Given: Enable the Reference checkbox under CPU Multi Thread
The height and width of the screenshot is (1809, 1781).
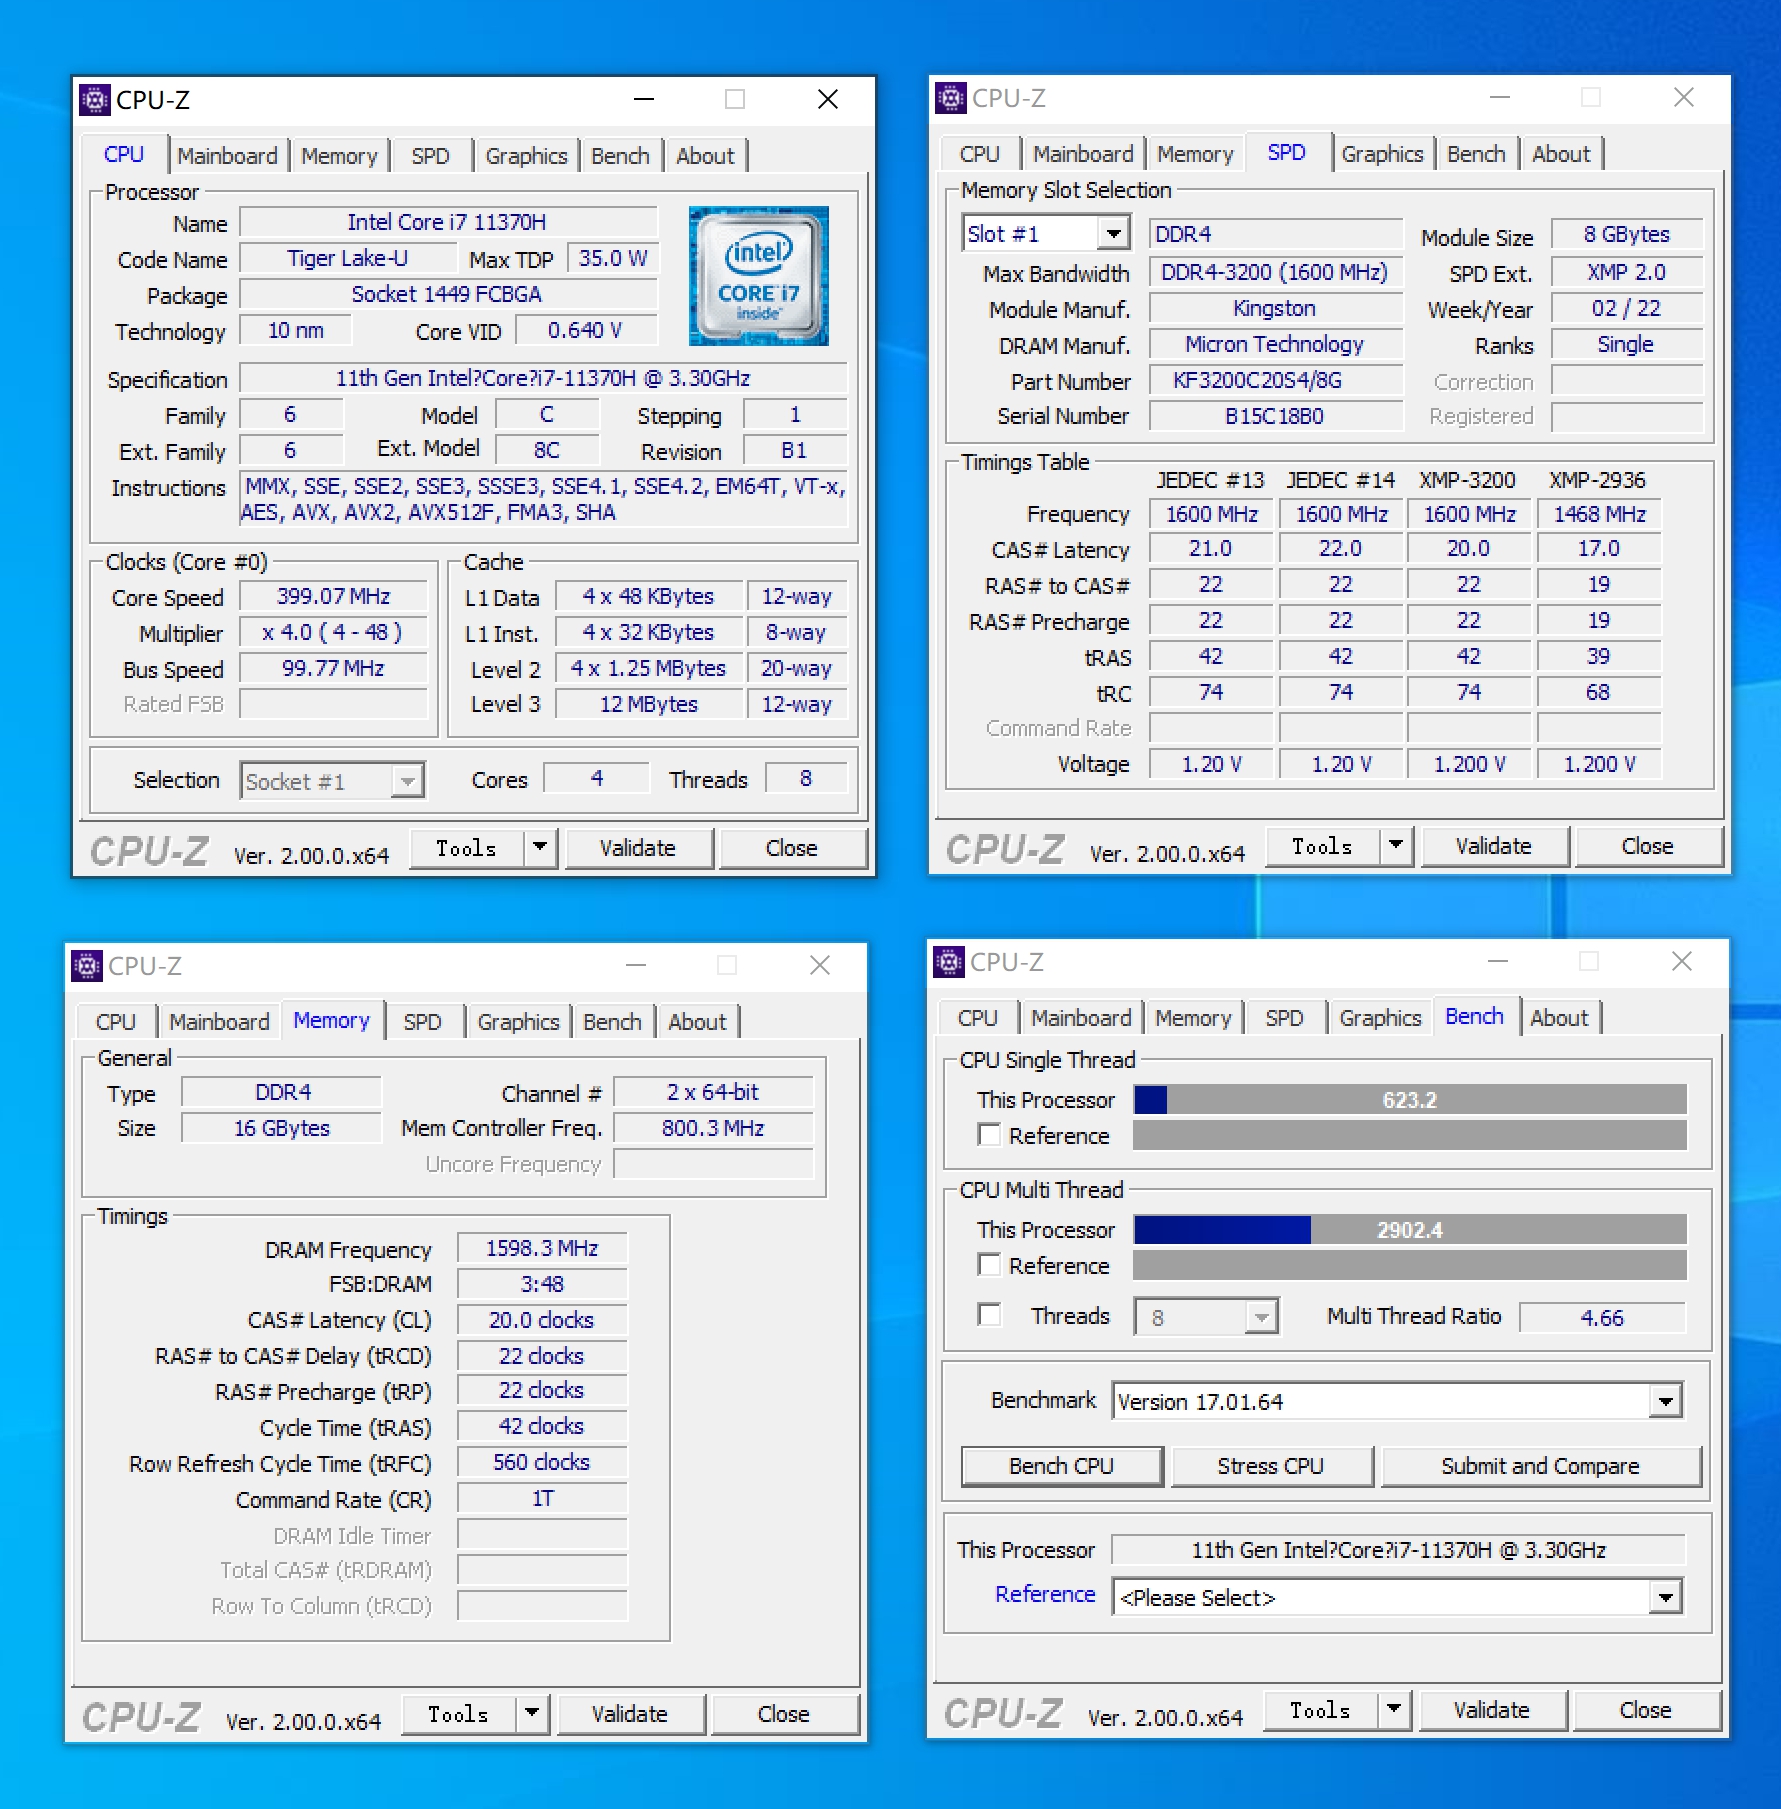Looking at the screenshot, I should click(990, 1265).
